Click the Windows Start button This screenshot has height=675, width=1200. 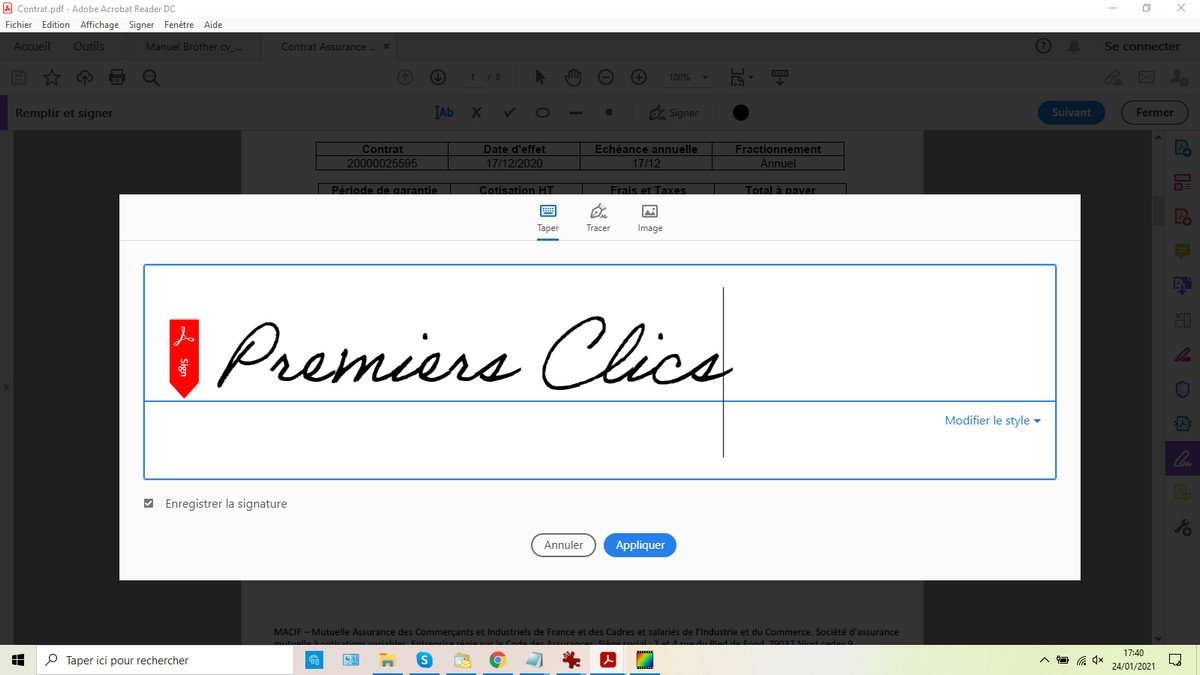point(18,660)
